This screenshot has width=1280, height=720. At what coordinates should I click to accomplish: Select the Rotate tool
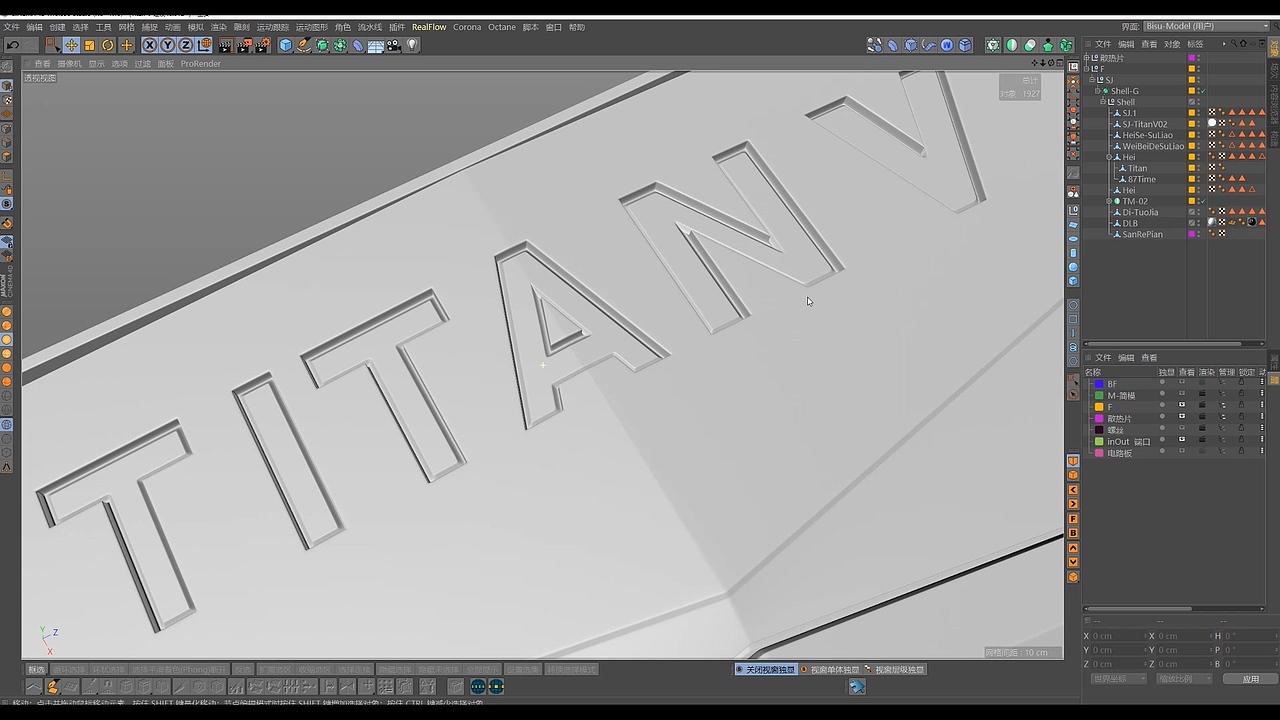click(108, 45)
